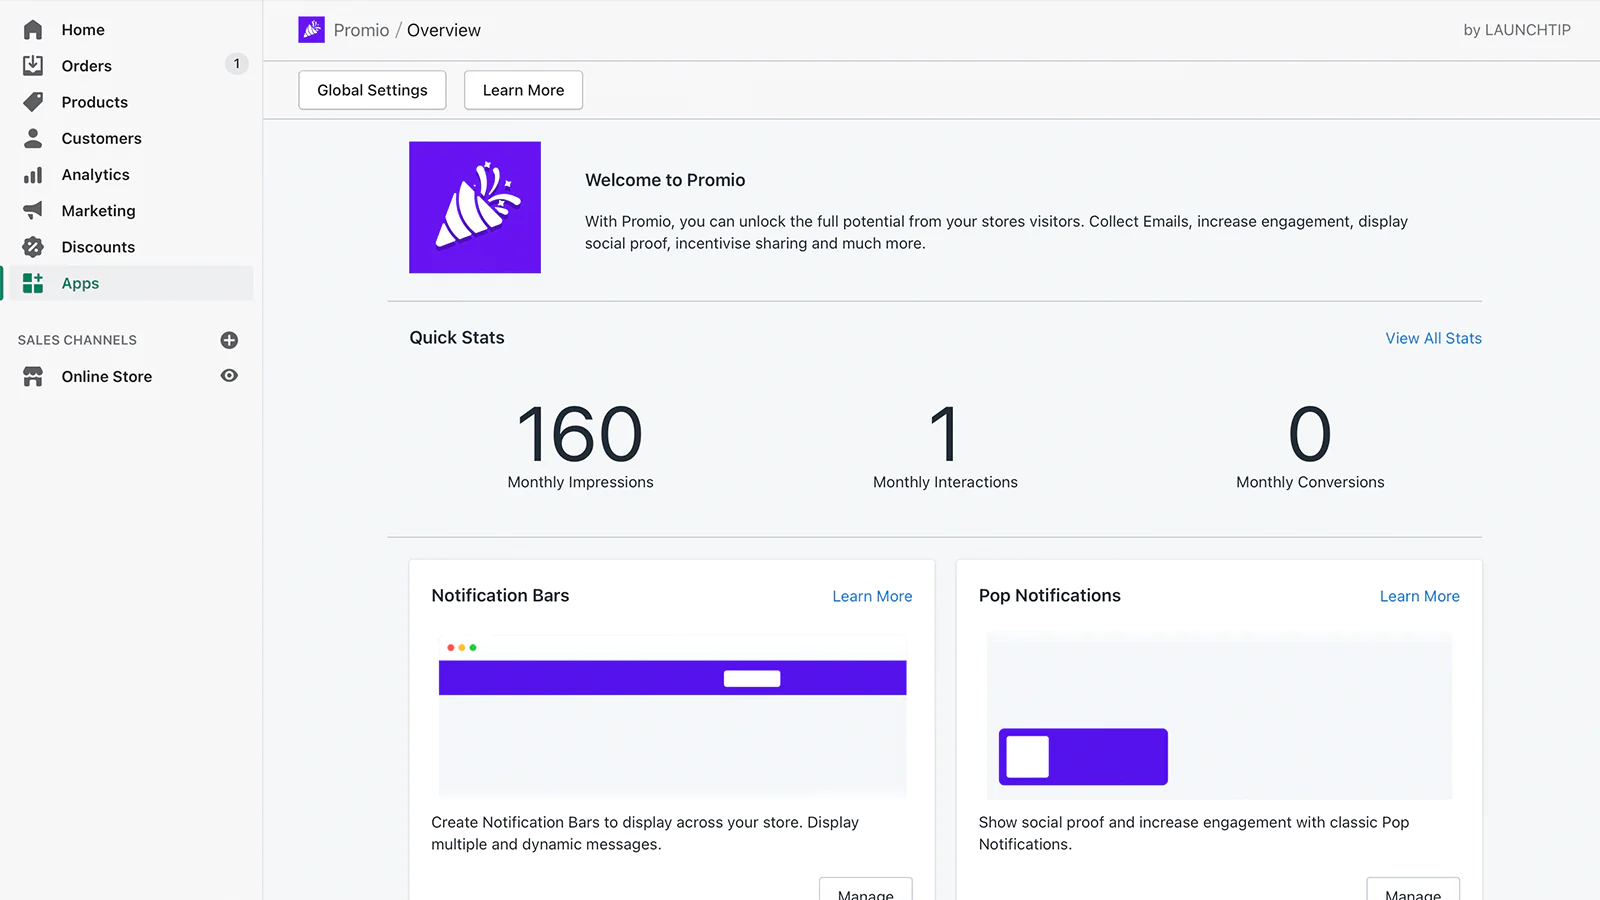Image resolution: width=1600 pixels, height=900 pixels.
Task: Click the Monthly Interactions stat
Action: (x=945, y=445)
